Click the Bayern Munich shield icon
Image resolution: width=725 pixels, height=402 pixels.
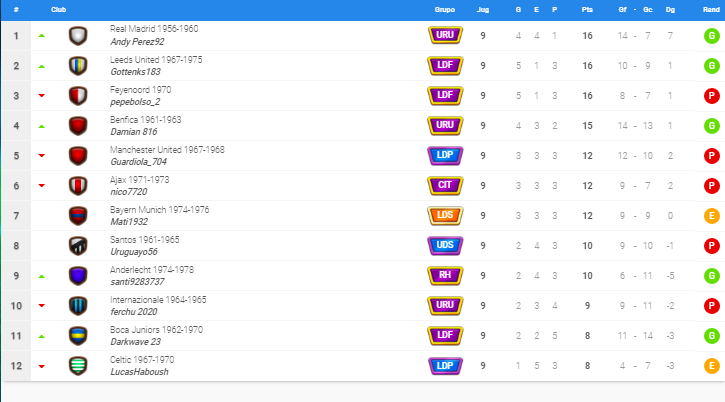pyautogui.click(x=78, y=216)
